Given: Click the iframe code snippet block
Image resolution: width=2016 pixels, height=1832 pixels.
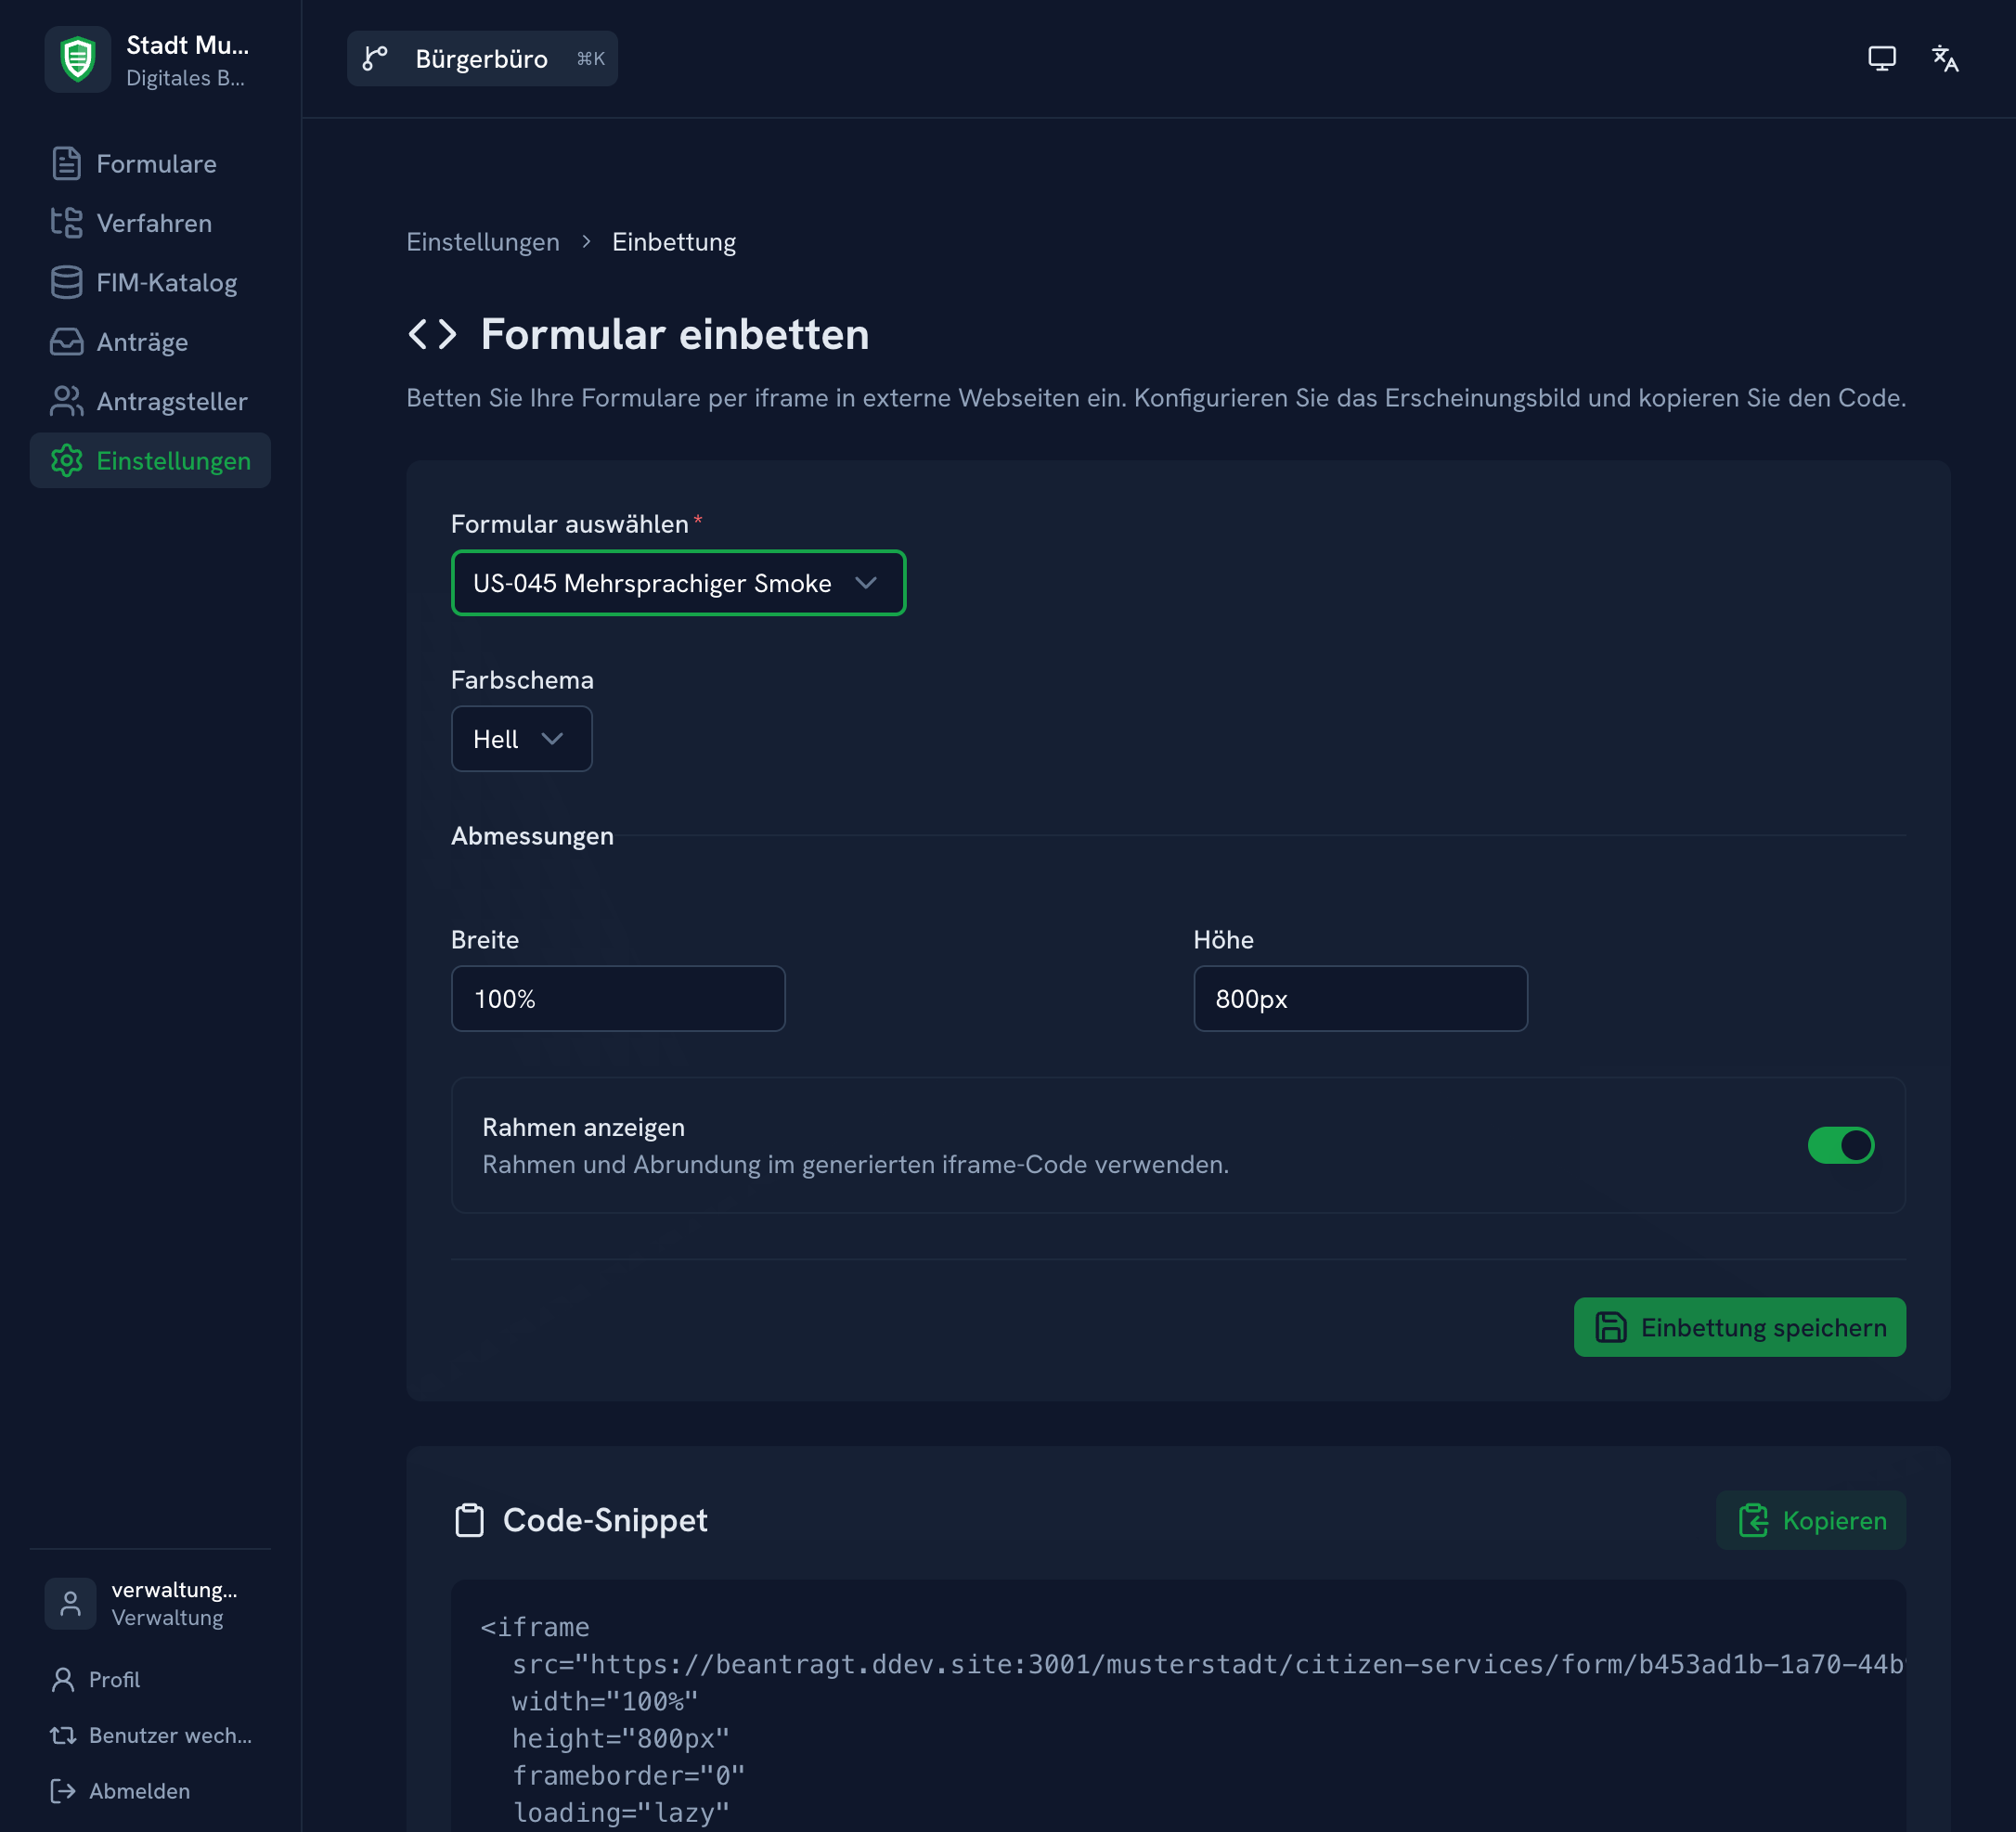Looking at the screenshot, I should 1178,1706.
